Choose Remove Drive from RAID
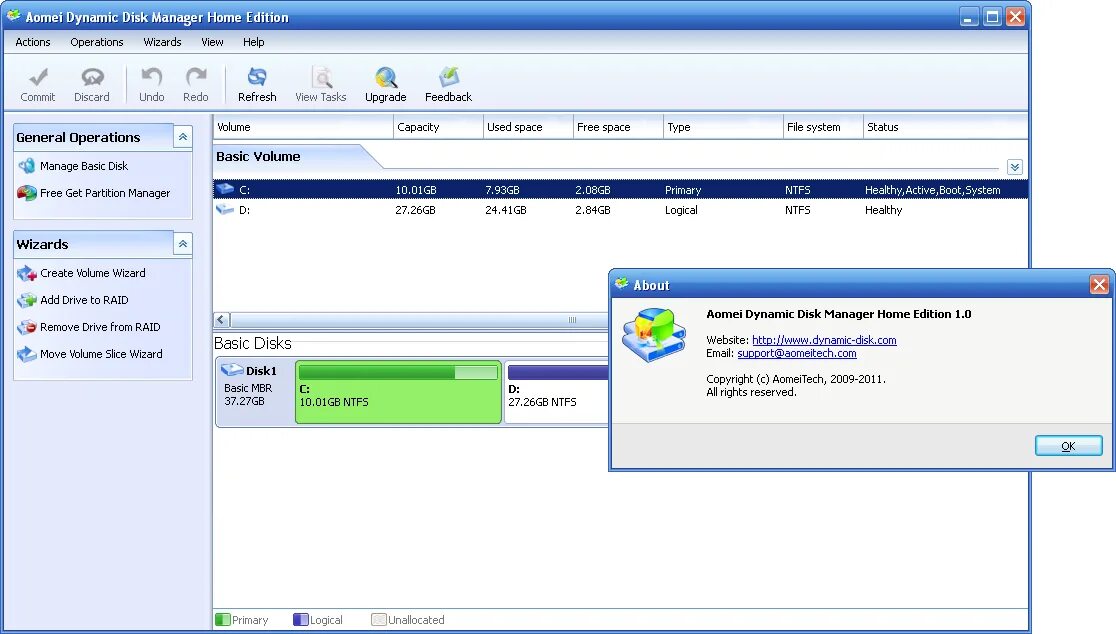Viewport: 1116px width, 634px height. click(x=100, y=327)
